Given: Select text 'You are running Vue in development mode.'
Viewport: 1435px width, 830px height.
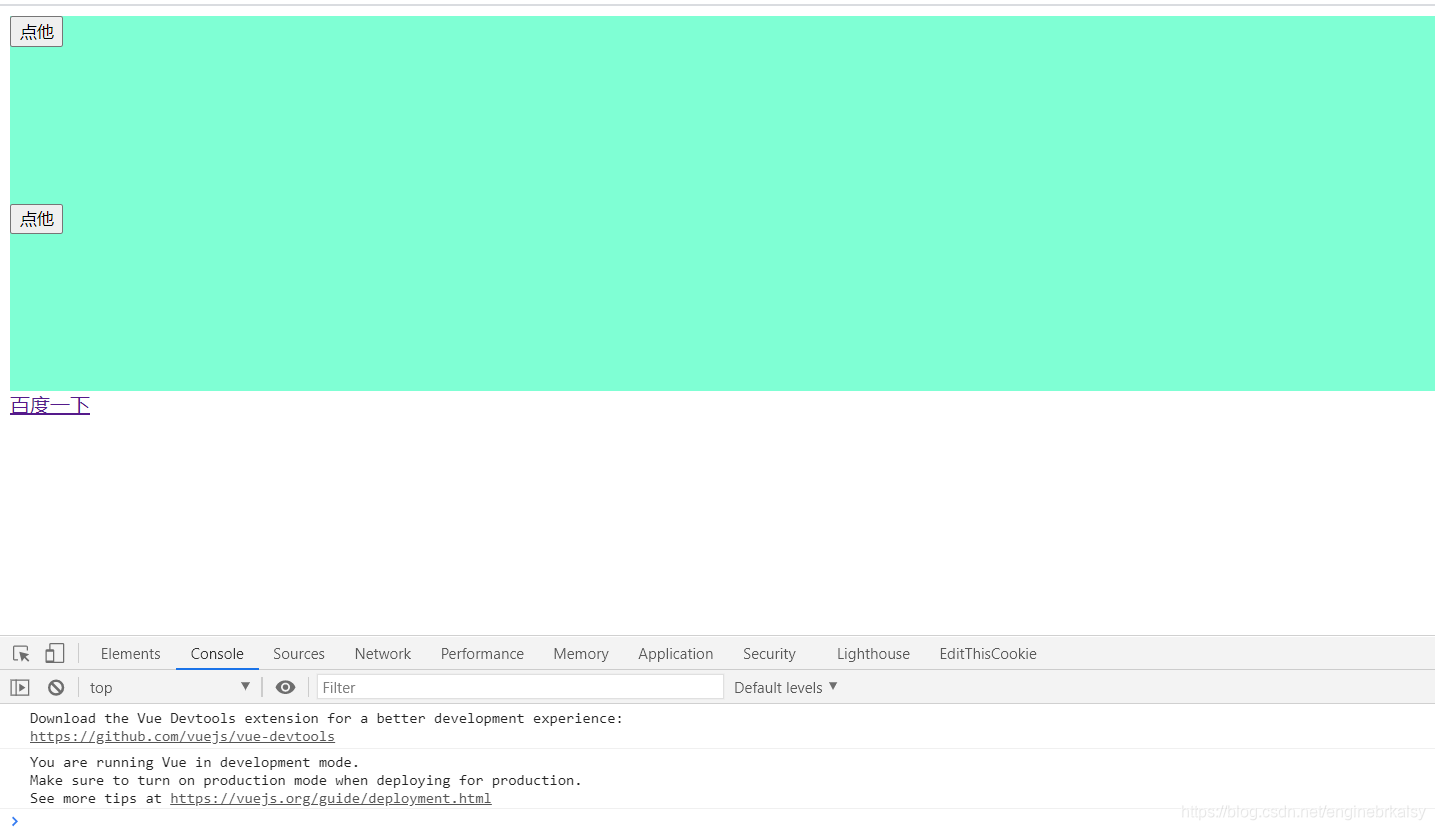Looking at the screenshot, I should [194, 763].
